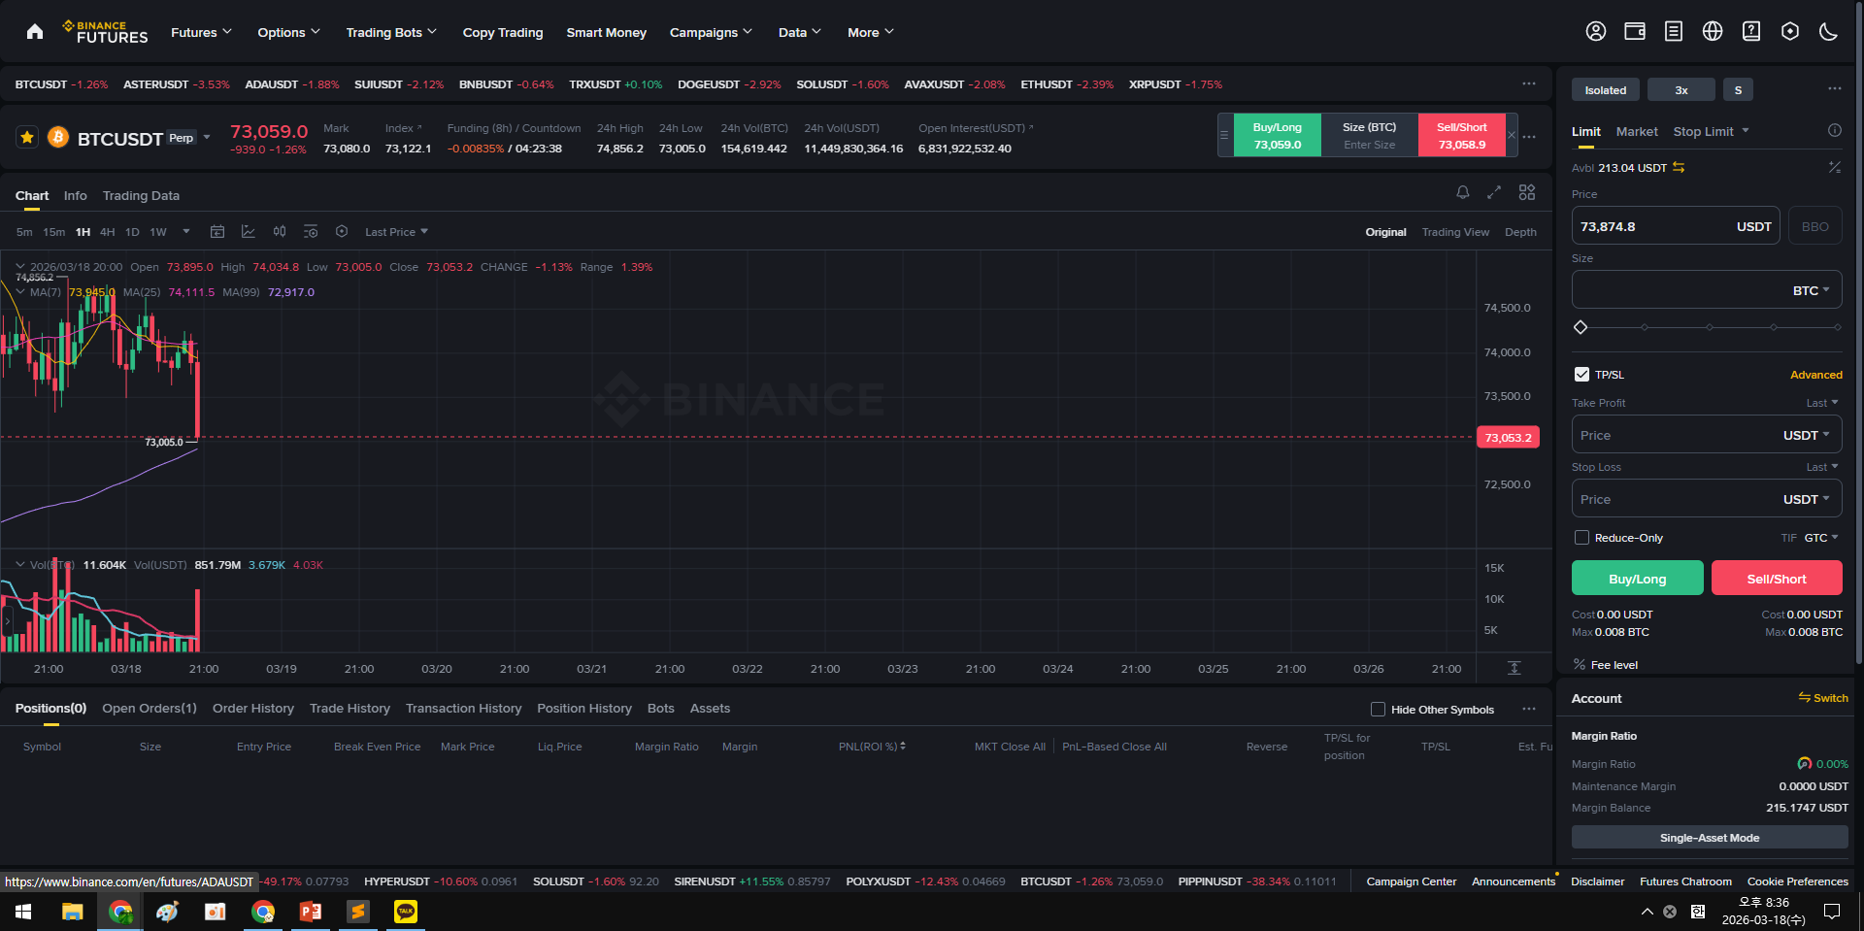Open Fee level percent icon
1864x931 pixels.
tap(1580, 665)
